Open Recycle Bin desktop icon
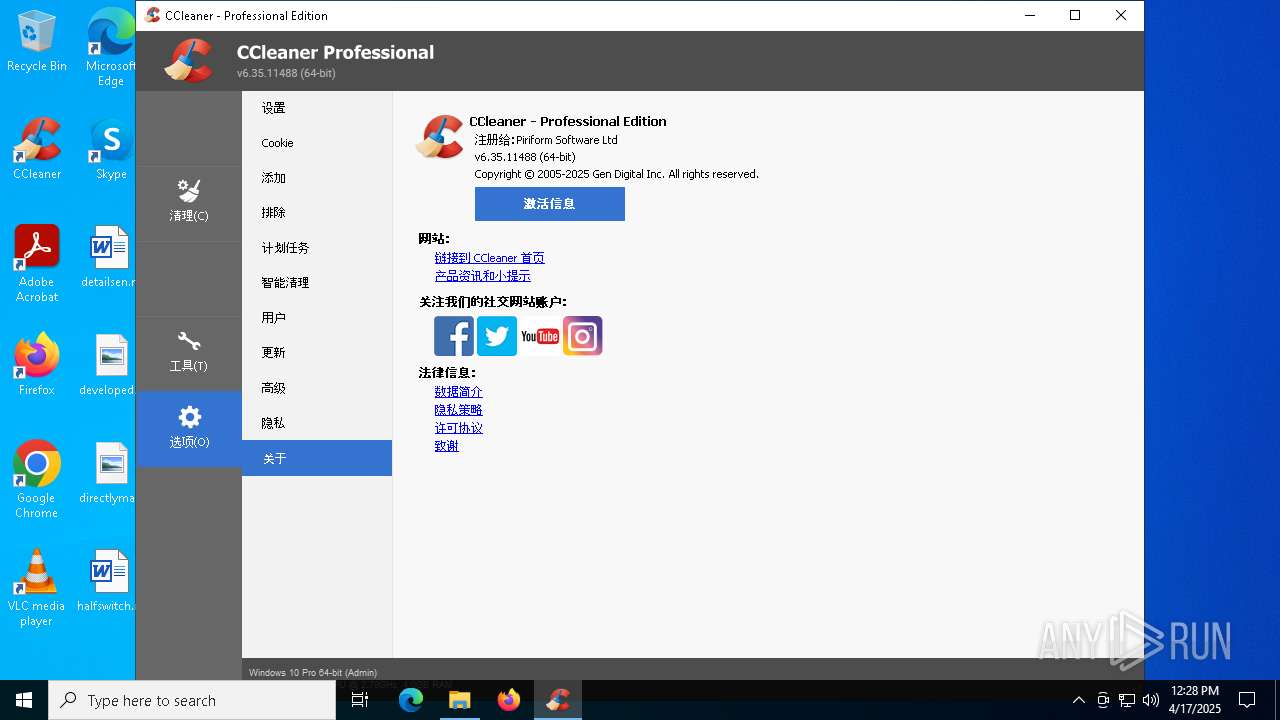The image size is (1280, 720). [37, 42]
